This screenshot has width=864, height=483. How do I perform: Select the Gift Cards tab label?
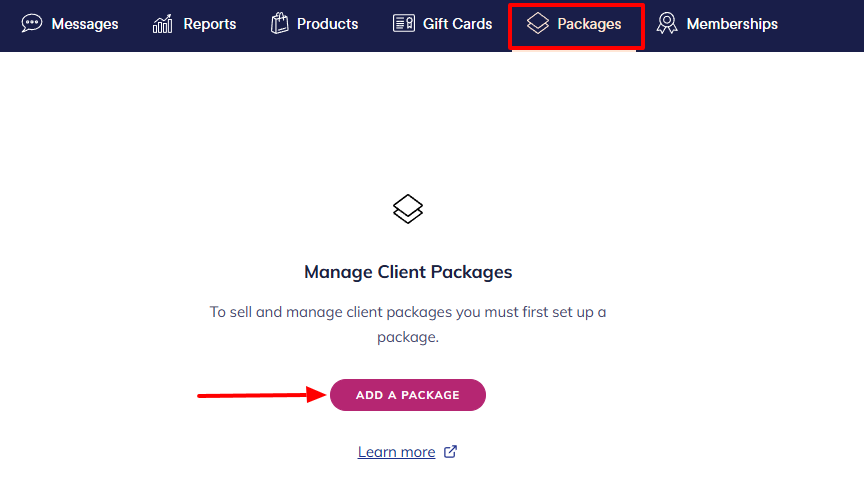tap(457, 24)
